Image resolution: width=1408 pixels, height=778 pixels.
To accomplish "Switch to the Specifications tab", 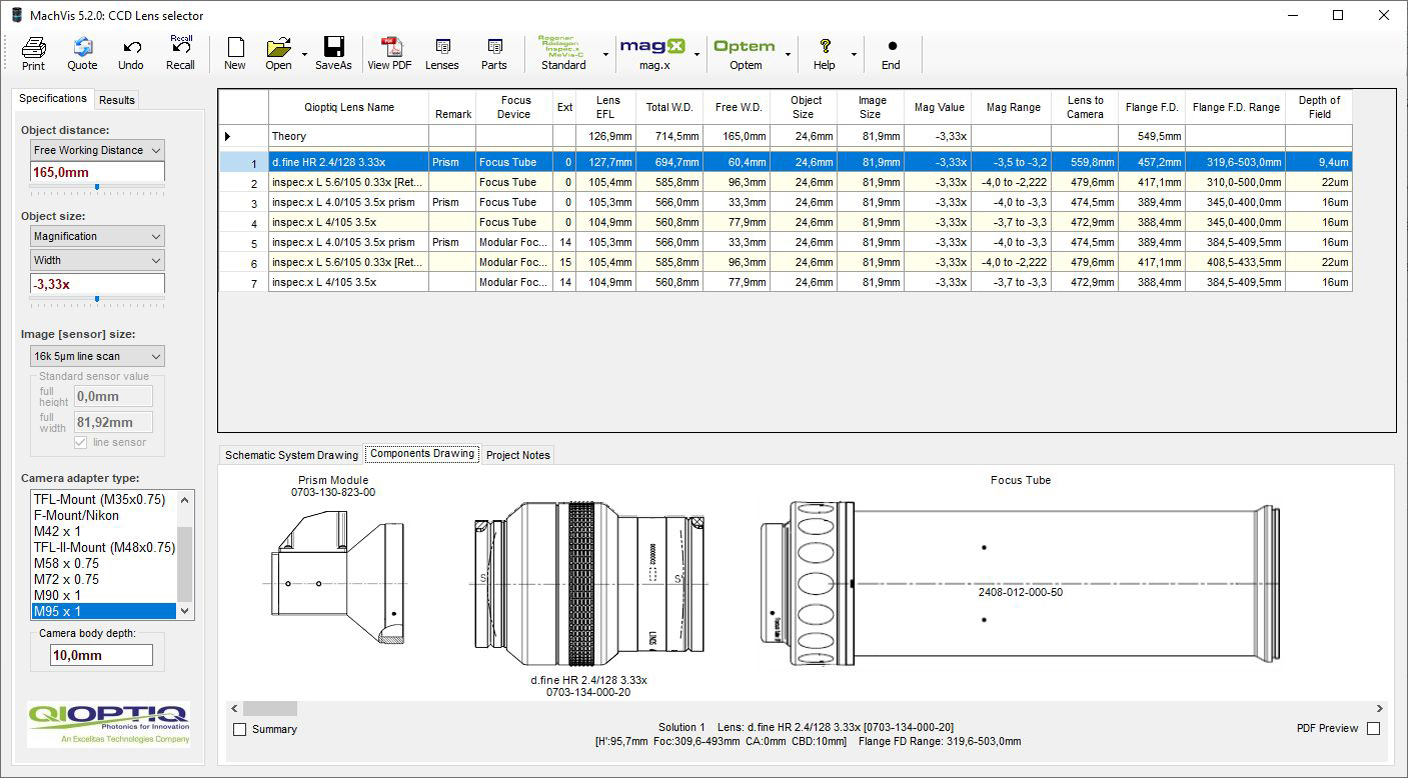I will tap(53, 98).
